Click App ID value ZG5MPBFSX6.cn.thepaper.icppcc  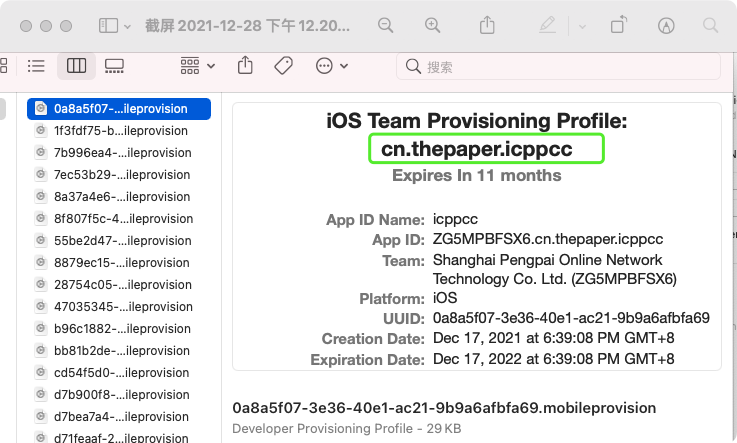[x=548, y=239]
